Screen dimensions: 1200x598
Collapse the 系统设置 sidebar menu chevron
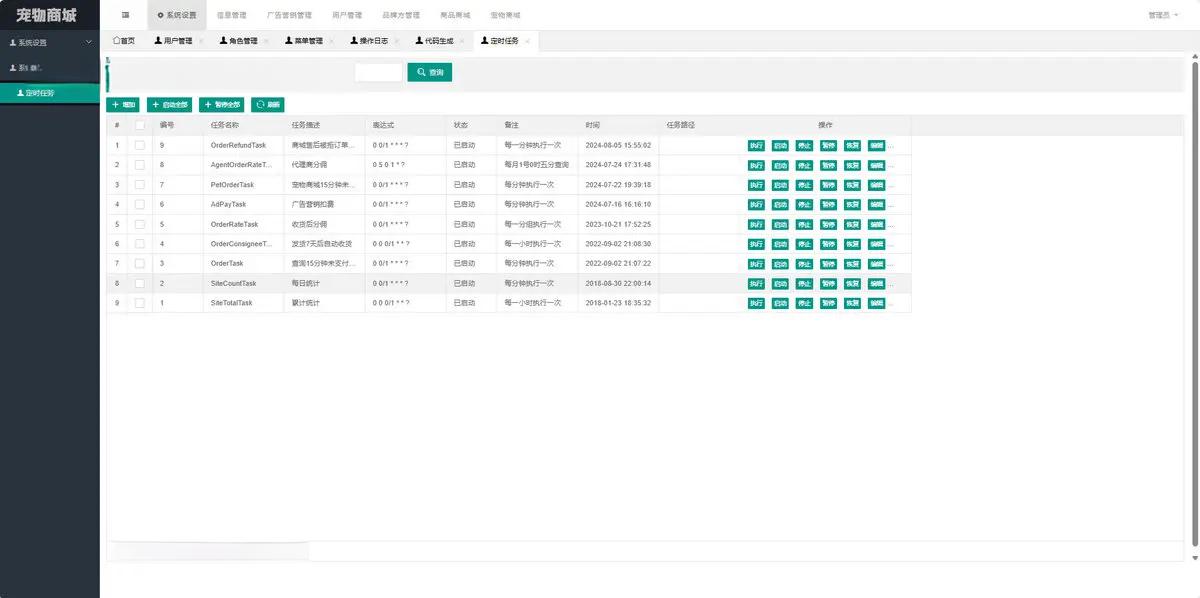pyautogui.click(x=89, y=42)
